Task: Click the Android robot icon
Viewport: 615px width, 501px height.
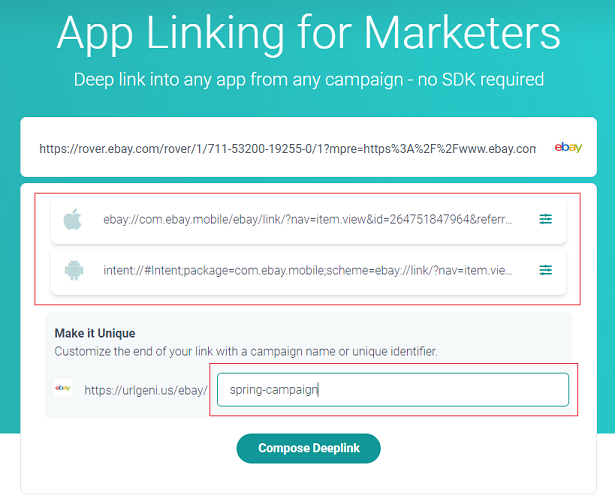Action: click(x=74, y=270)
